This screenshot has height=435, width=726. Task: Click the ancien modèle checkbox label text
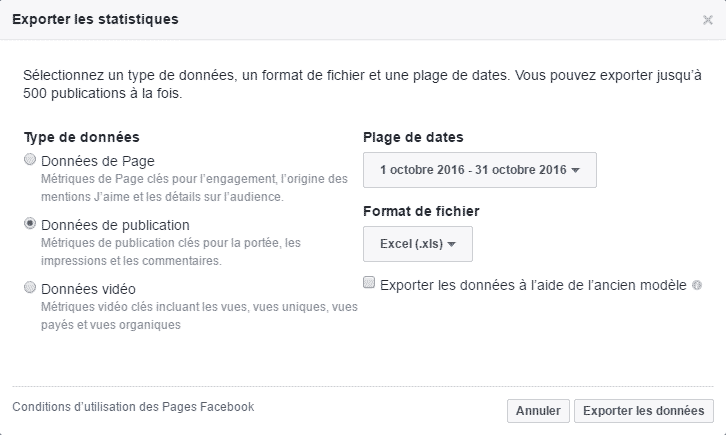(x=533, y=285)
